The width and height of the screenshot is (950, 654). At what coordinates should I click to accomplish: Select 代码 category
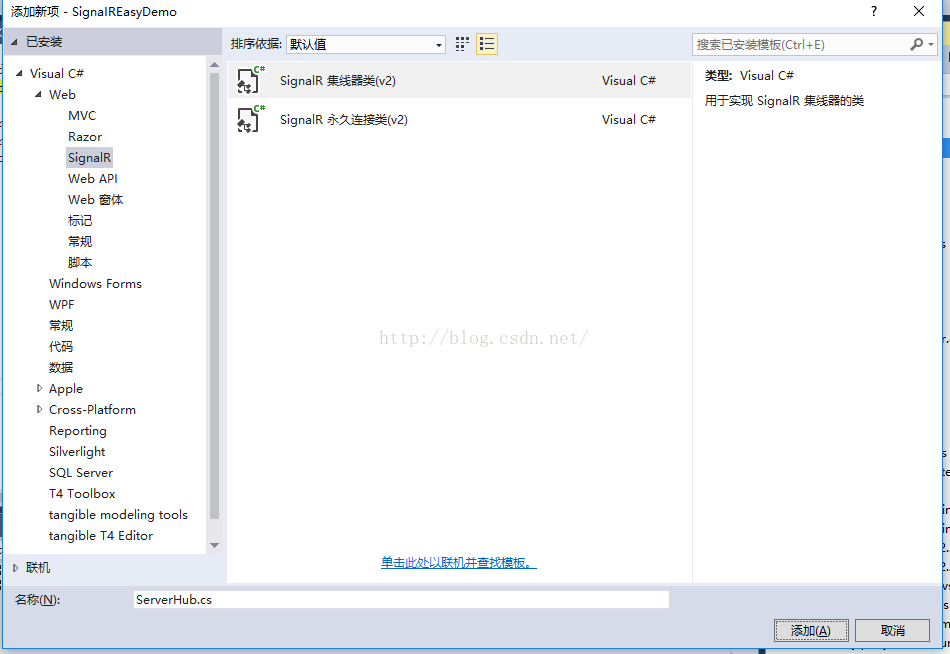tap(61, 347)
